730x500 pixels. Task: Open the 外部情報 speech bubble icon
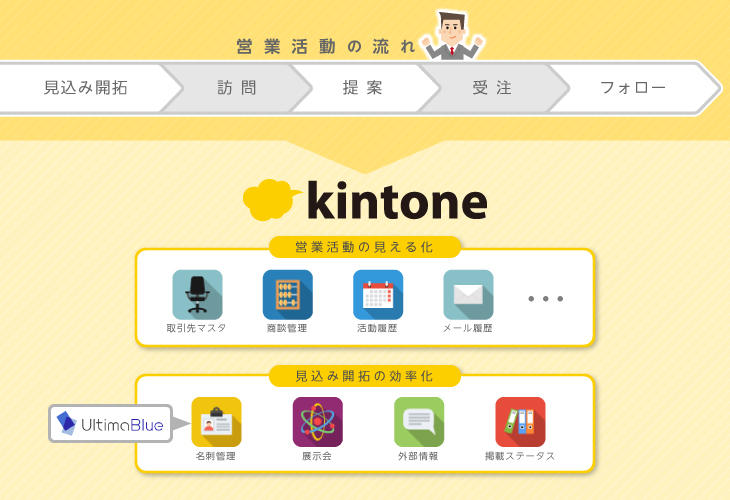419,422
